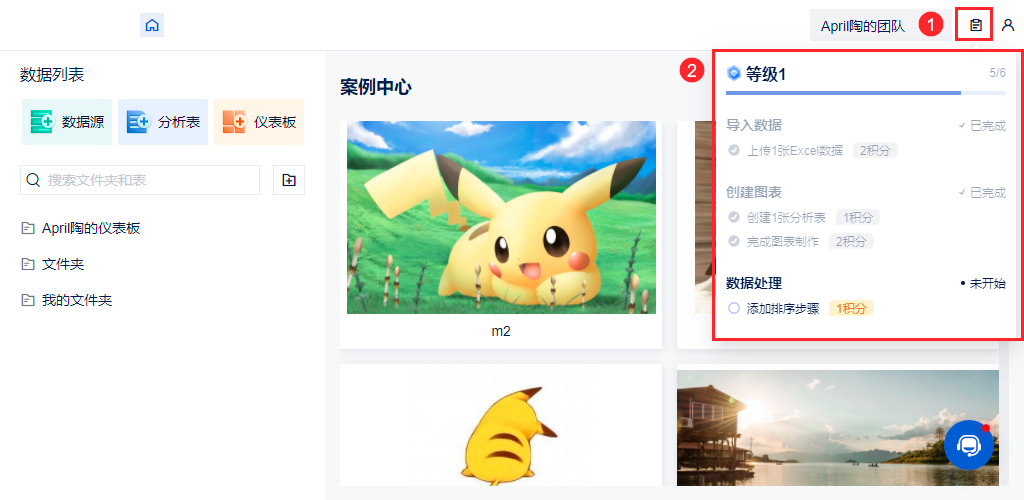Create a new 仪表板
1024x500 pixels.
click(259, 122)
